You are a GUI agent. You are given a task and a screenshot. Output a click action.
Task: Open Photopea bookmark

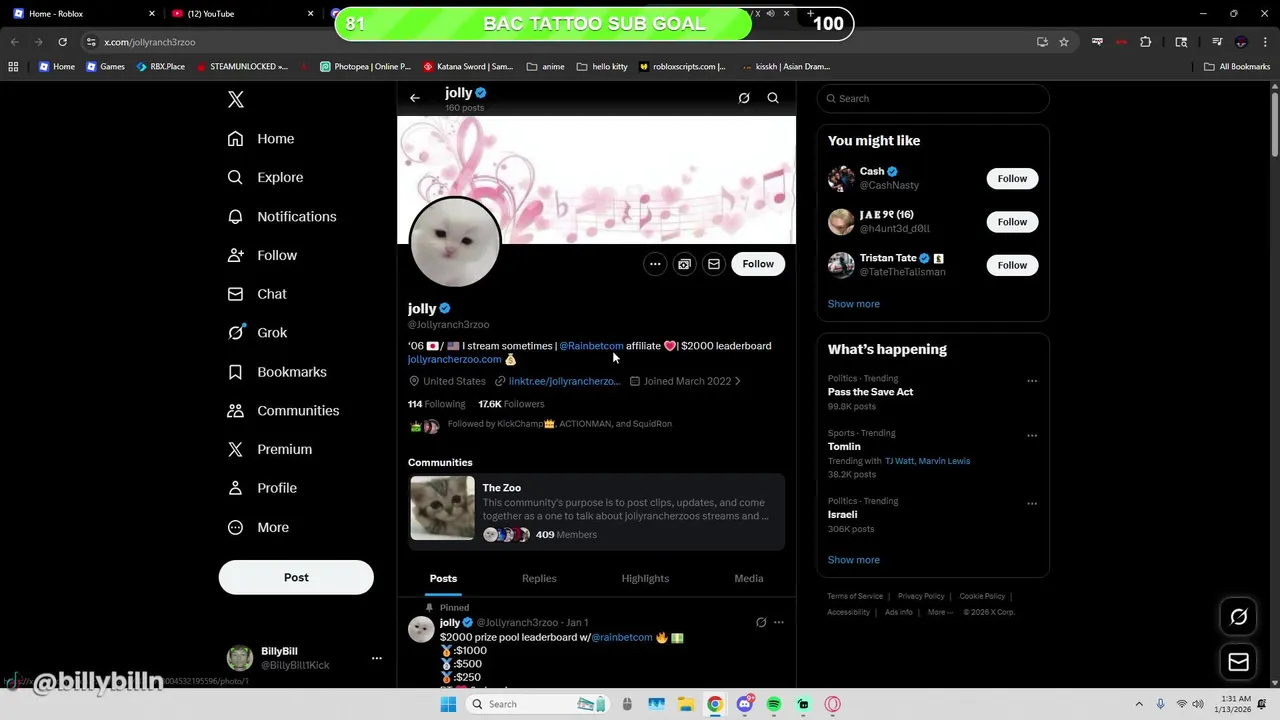365,67
